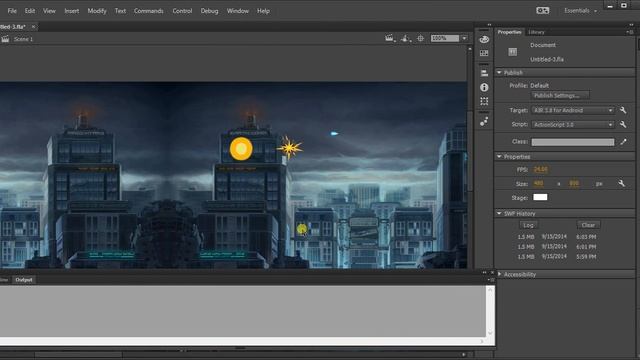Viewport: 640px width, 360px height.
Task: Collapse the Publish section
Action: [499, 73]
